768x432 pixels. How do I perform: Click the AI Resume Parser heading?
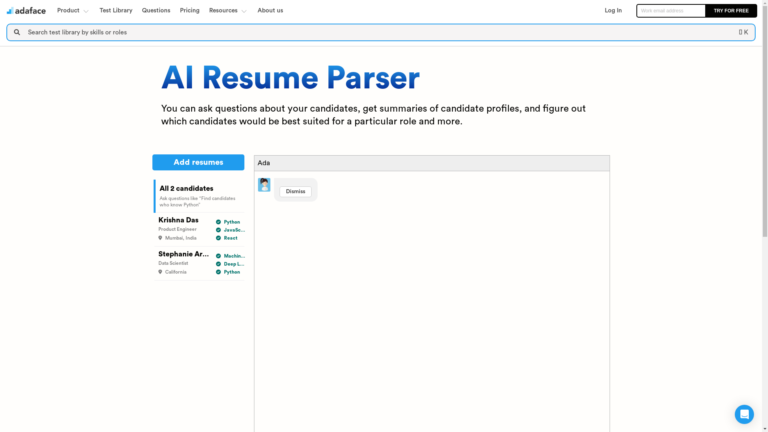tap(290, 78)
